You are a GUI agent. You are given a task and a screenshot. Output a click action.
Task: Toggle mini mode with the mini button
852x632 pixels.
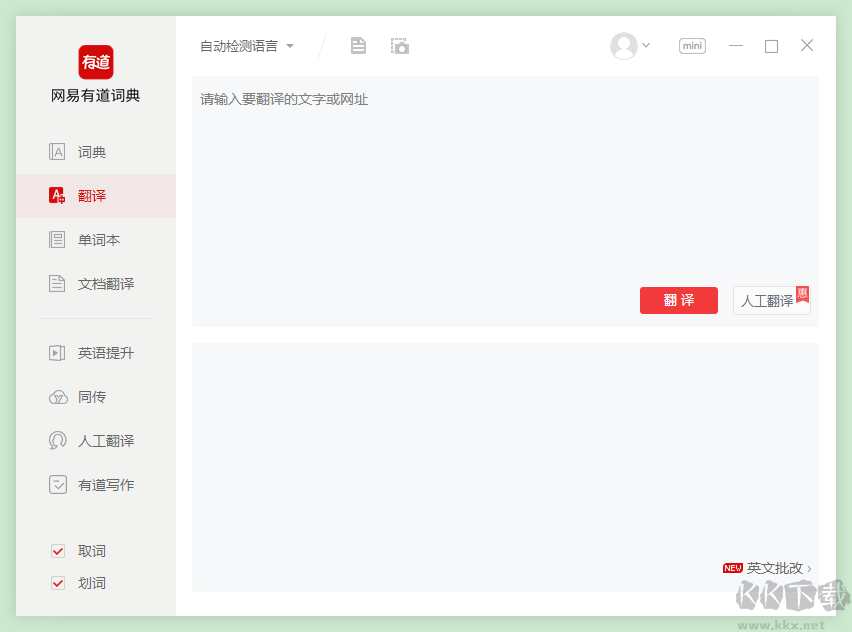691,45
